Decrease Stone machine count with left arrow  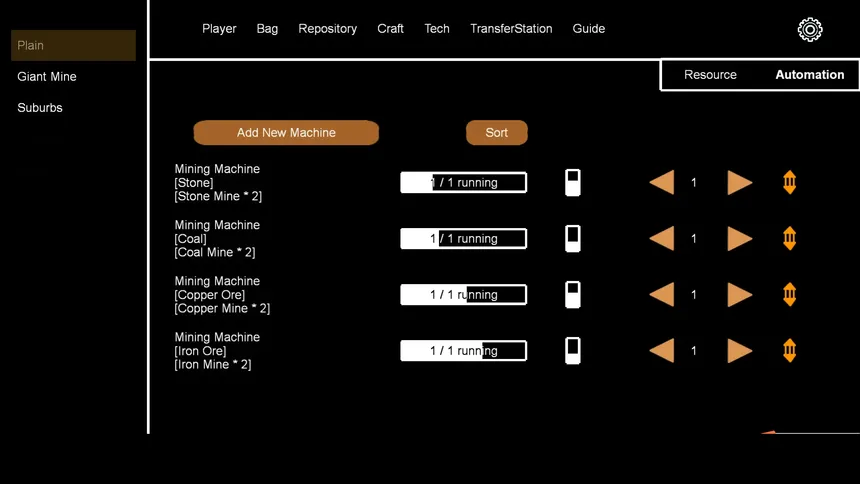pos(662,183)
